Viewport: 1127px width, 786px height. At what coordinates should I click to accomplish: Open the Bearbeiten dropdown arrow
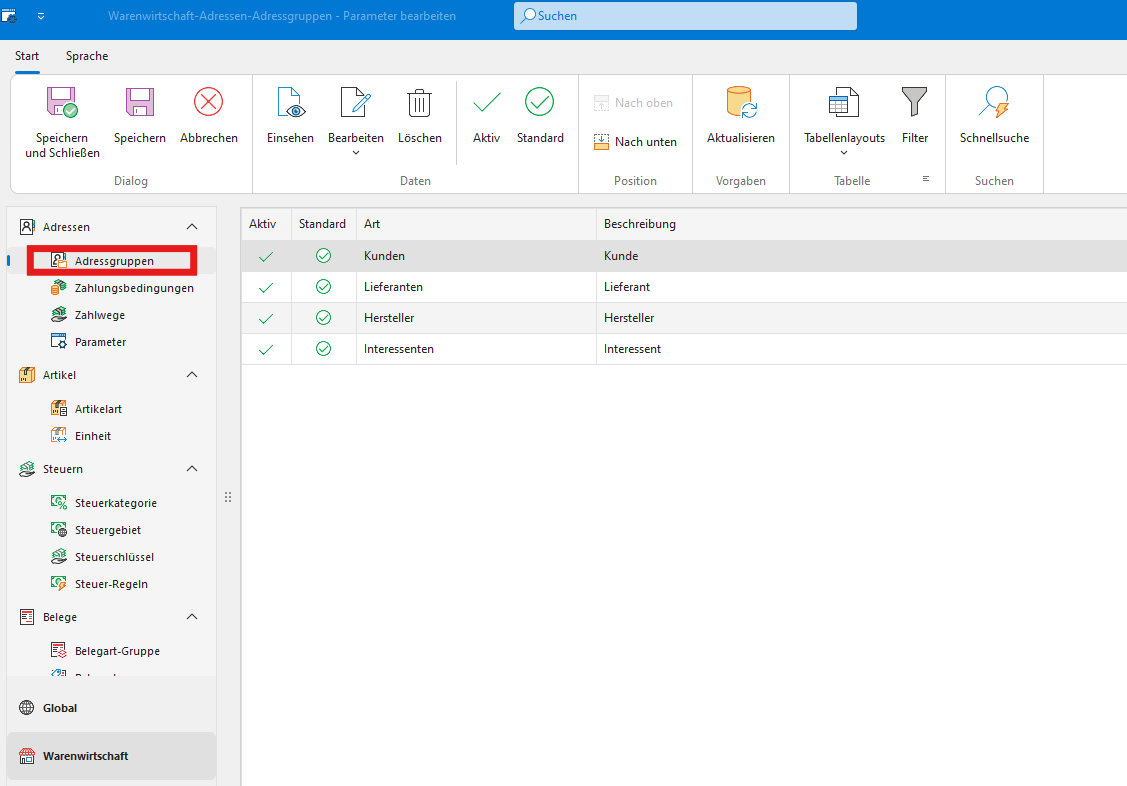coord(356,153)
